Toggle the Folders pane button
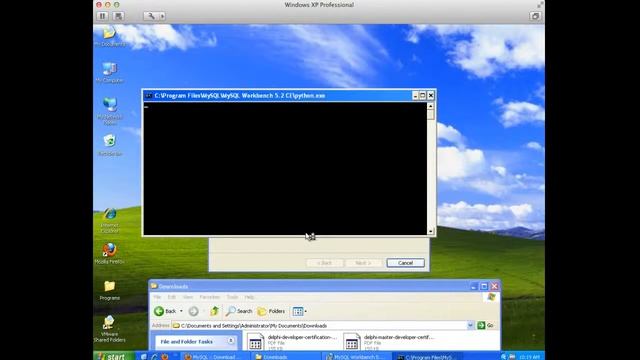The image size is (640, 360). click(x=271, y=311)
